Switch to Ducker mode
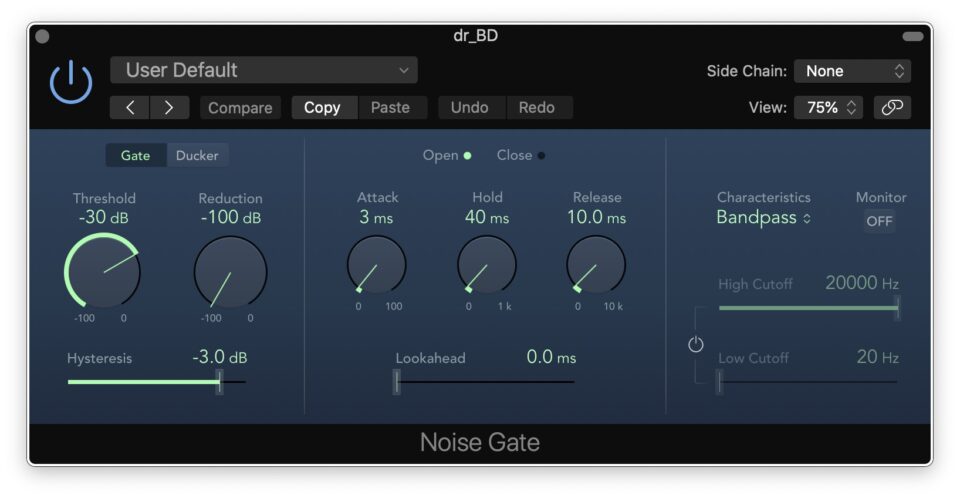This screenshot has height=498, width=960. (197, 156)
